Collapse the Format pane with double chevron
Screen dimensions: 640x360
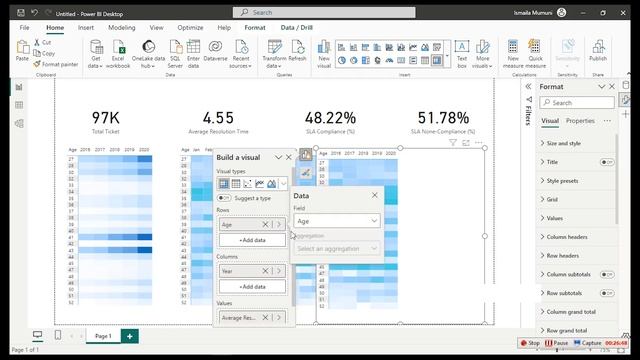point(528,87)
